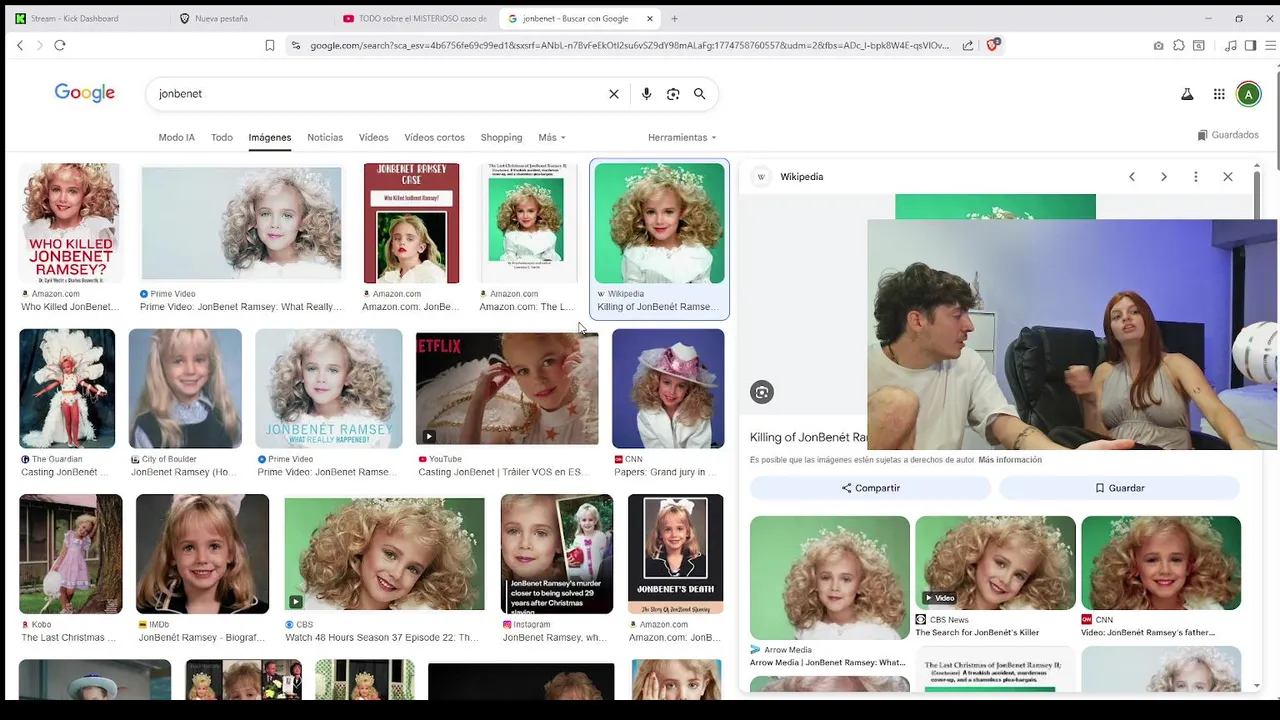Switch to the Vídeos tab

coord(374,137)
